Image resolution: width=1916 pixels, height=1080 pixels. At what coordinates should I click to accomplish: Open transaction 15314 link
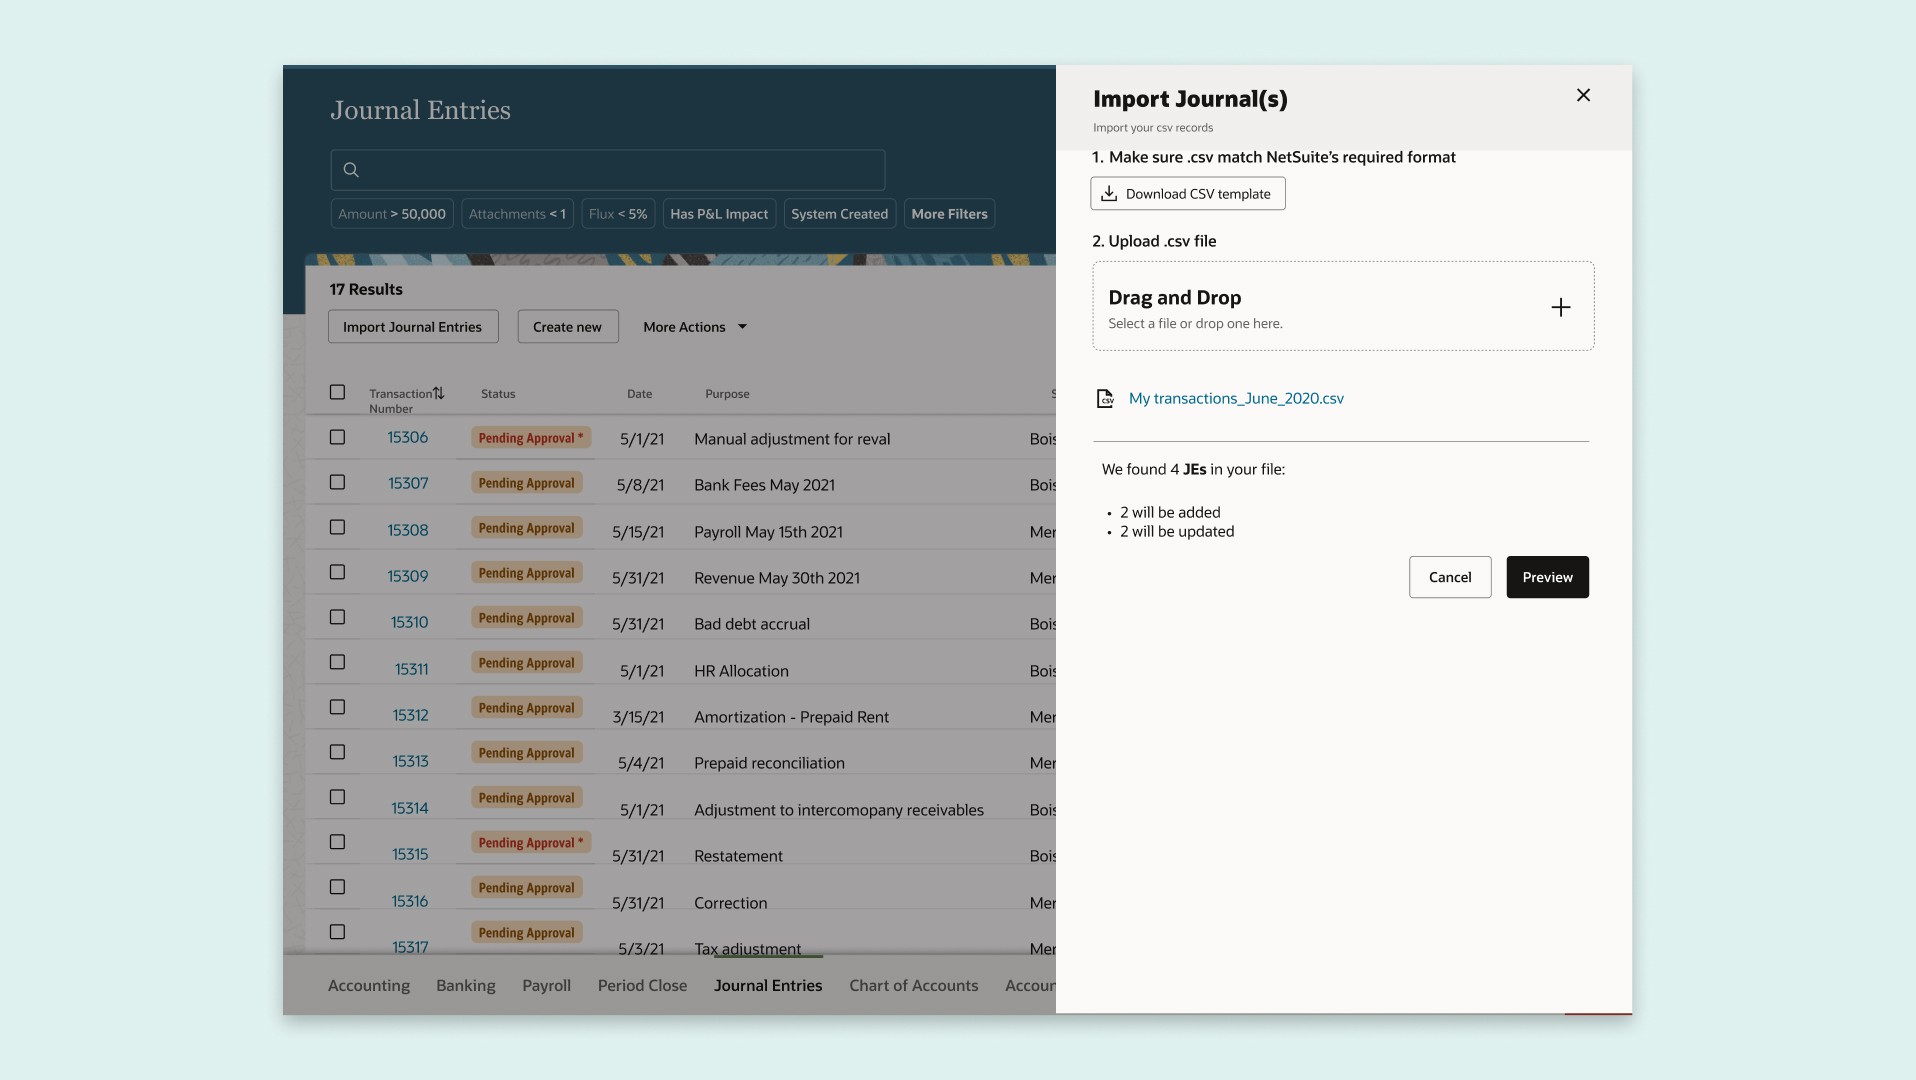410,808
